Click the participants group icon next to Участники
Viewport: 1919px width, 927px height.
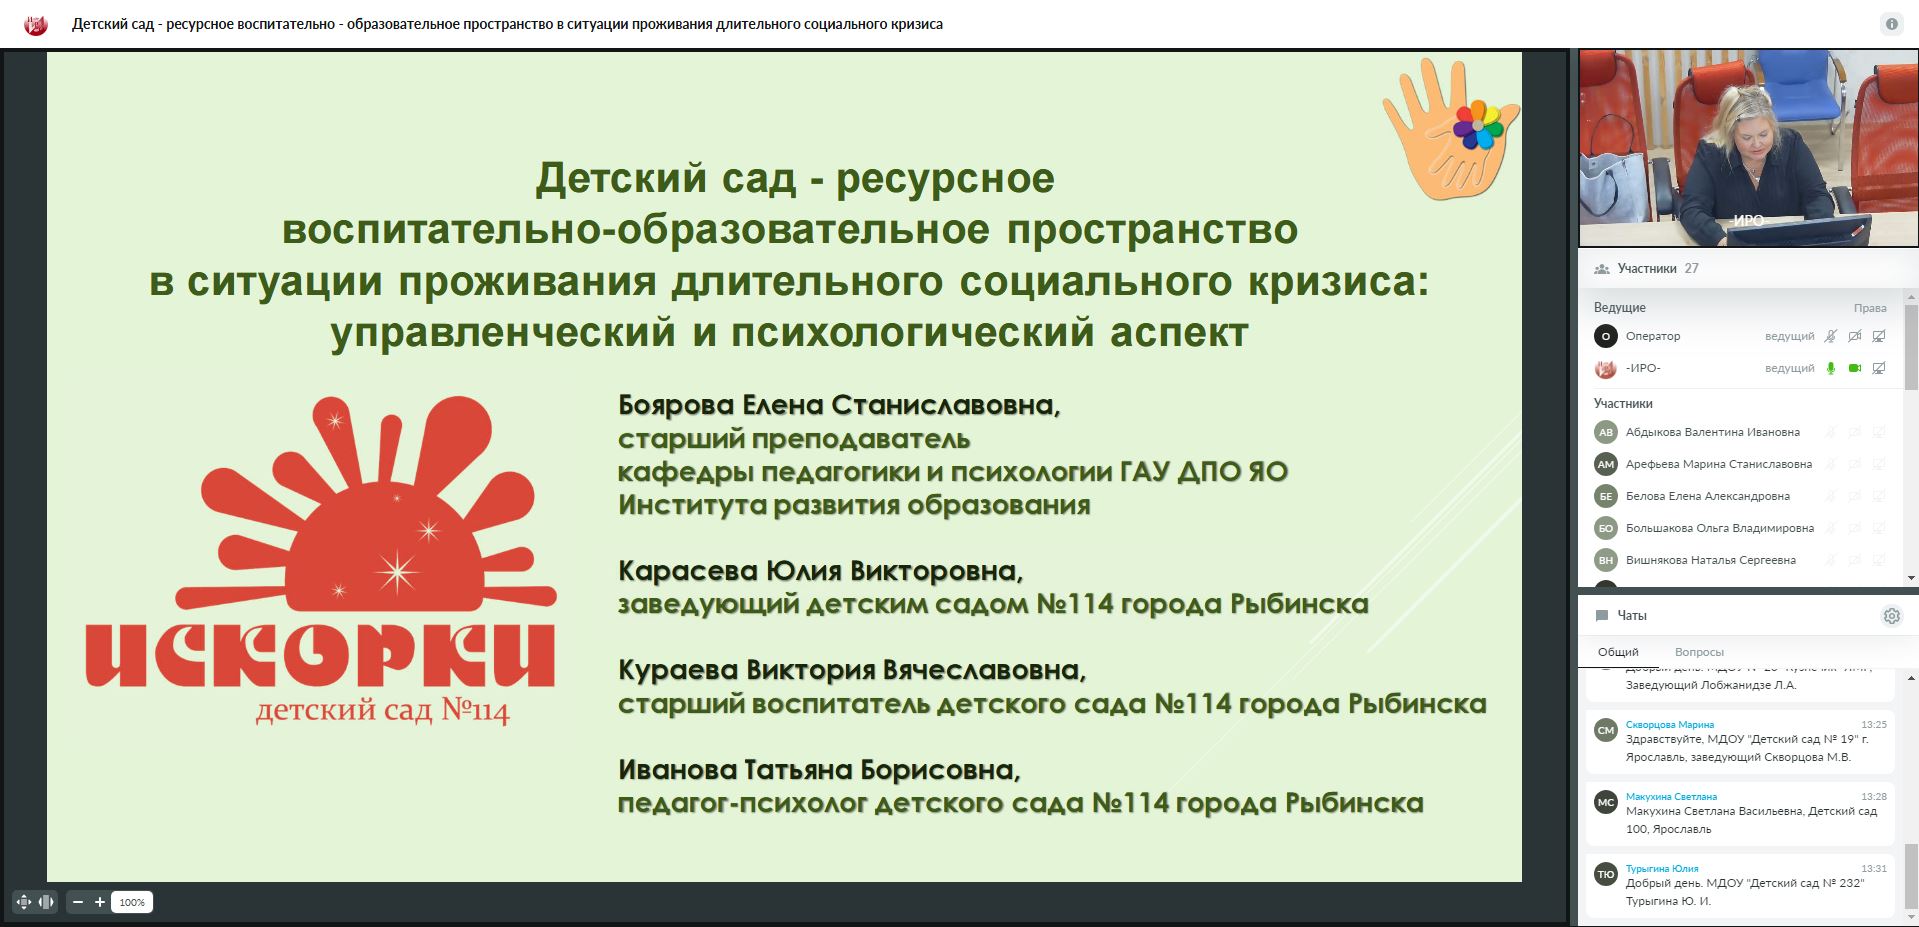pyautogui.click(x=1602, y=269)
